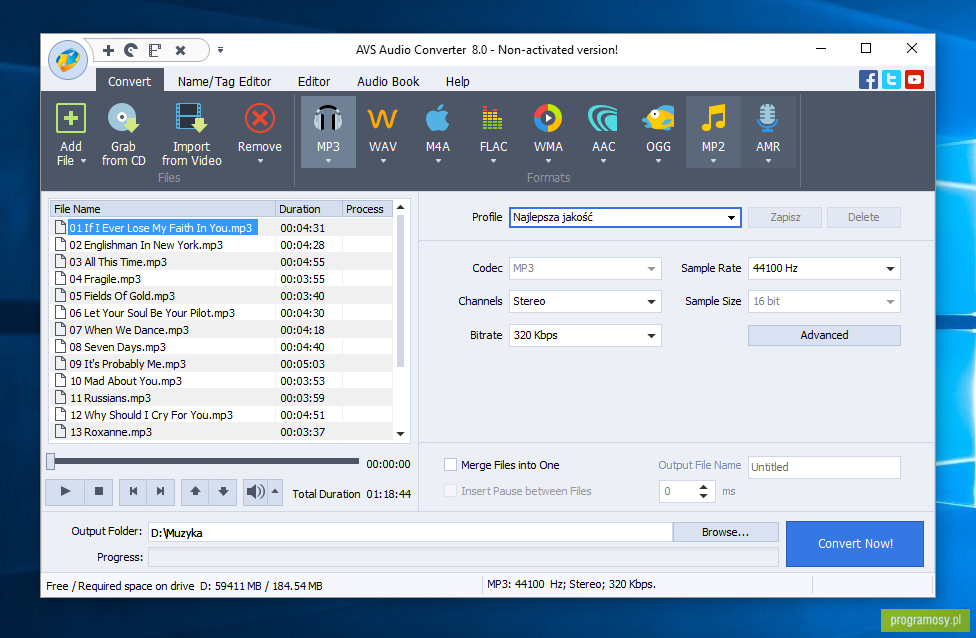Open quick access toolbar customize arrow
Viewport: 976px width, 638px height.
pos(220,50)
